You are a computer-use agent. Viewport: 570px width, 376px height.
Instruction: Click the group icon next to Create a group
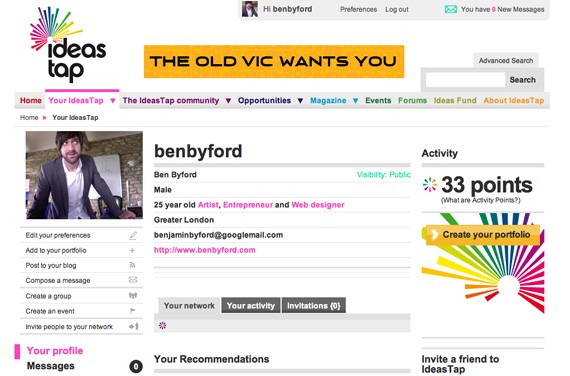tap(133, 296)
